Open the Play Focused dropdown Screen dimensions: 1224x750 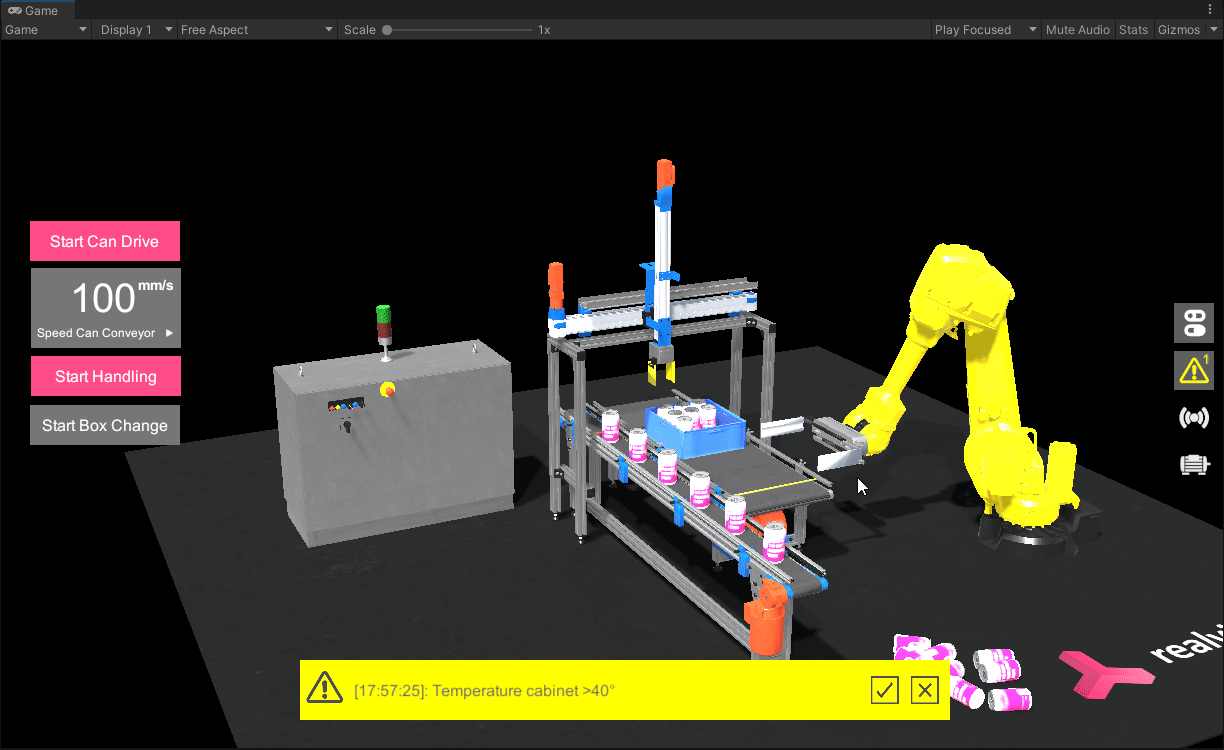pyautogui.click(x=985, y=30)
